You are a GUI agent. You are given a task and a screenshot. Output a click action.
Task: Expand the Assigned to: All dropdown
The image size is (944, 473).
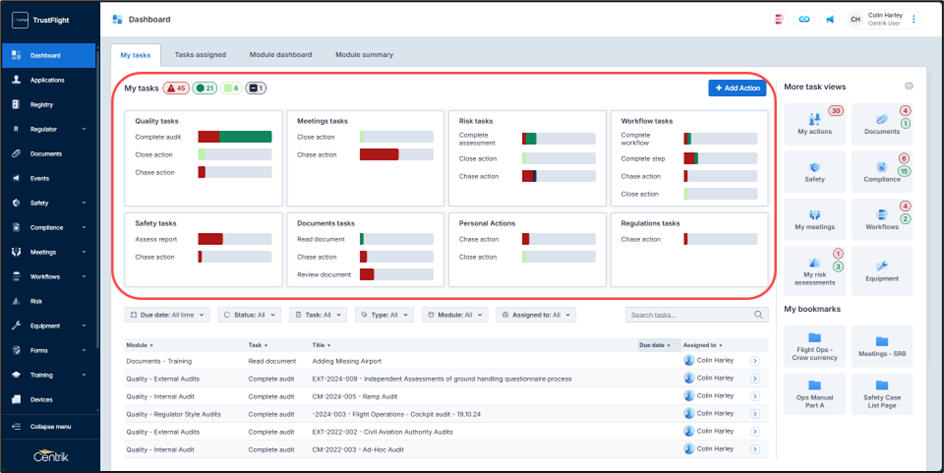(x=536, y=315)
